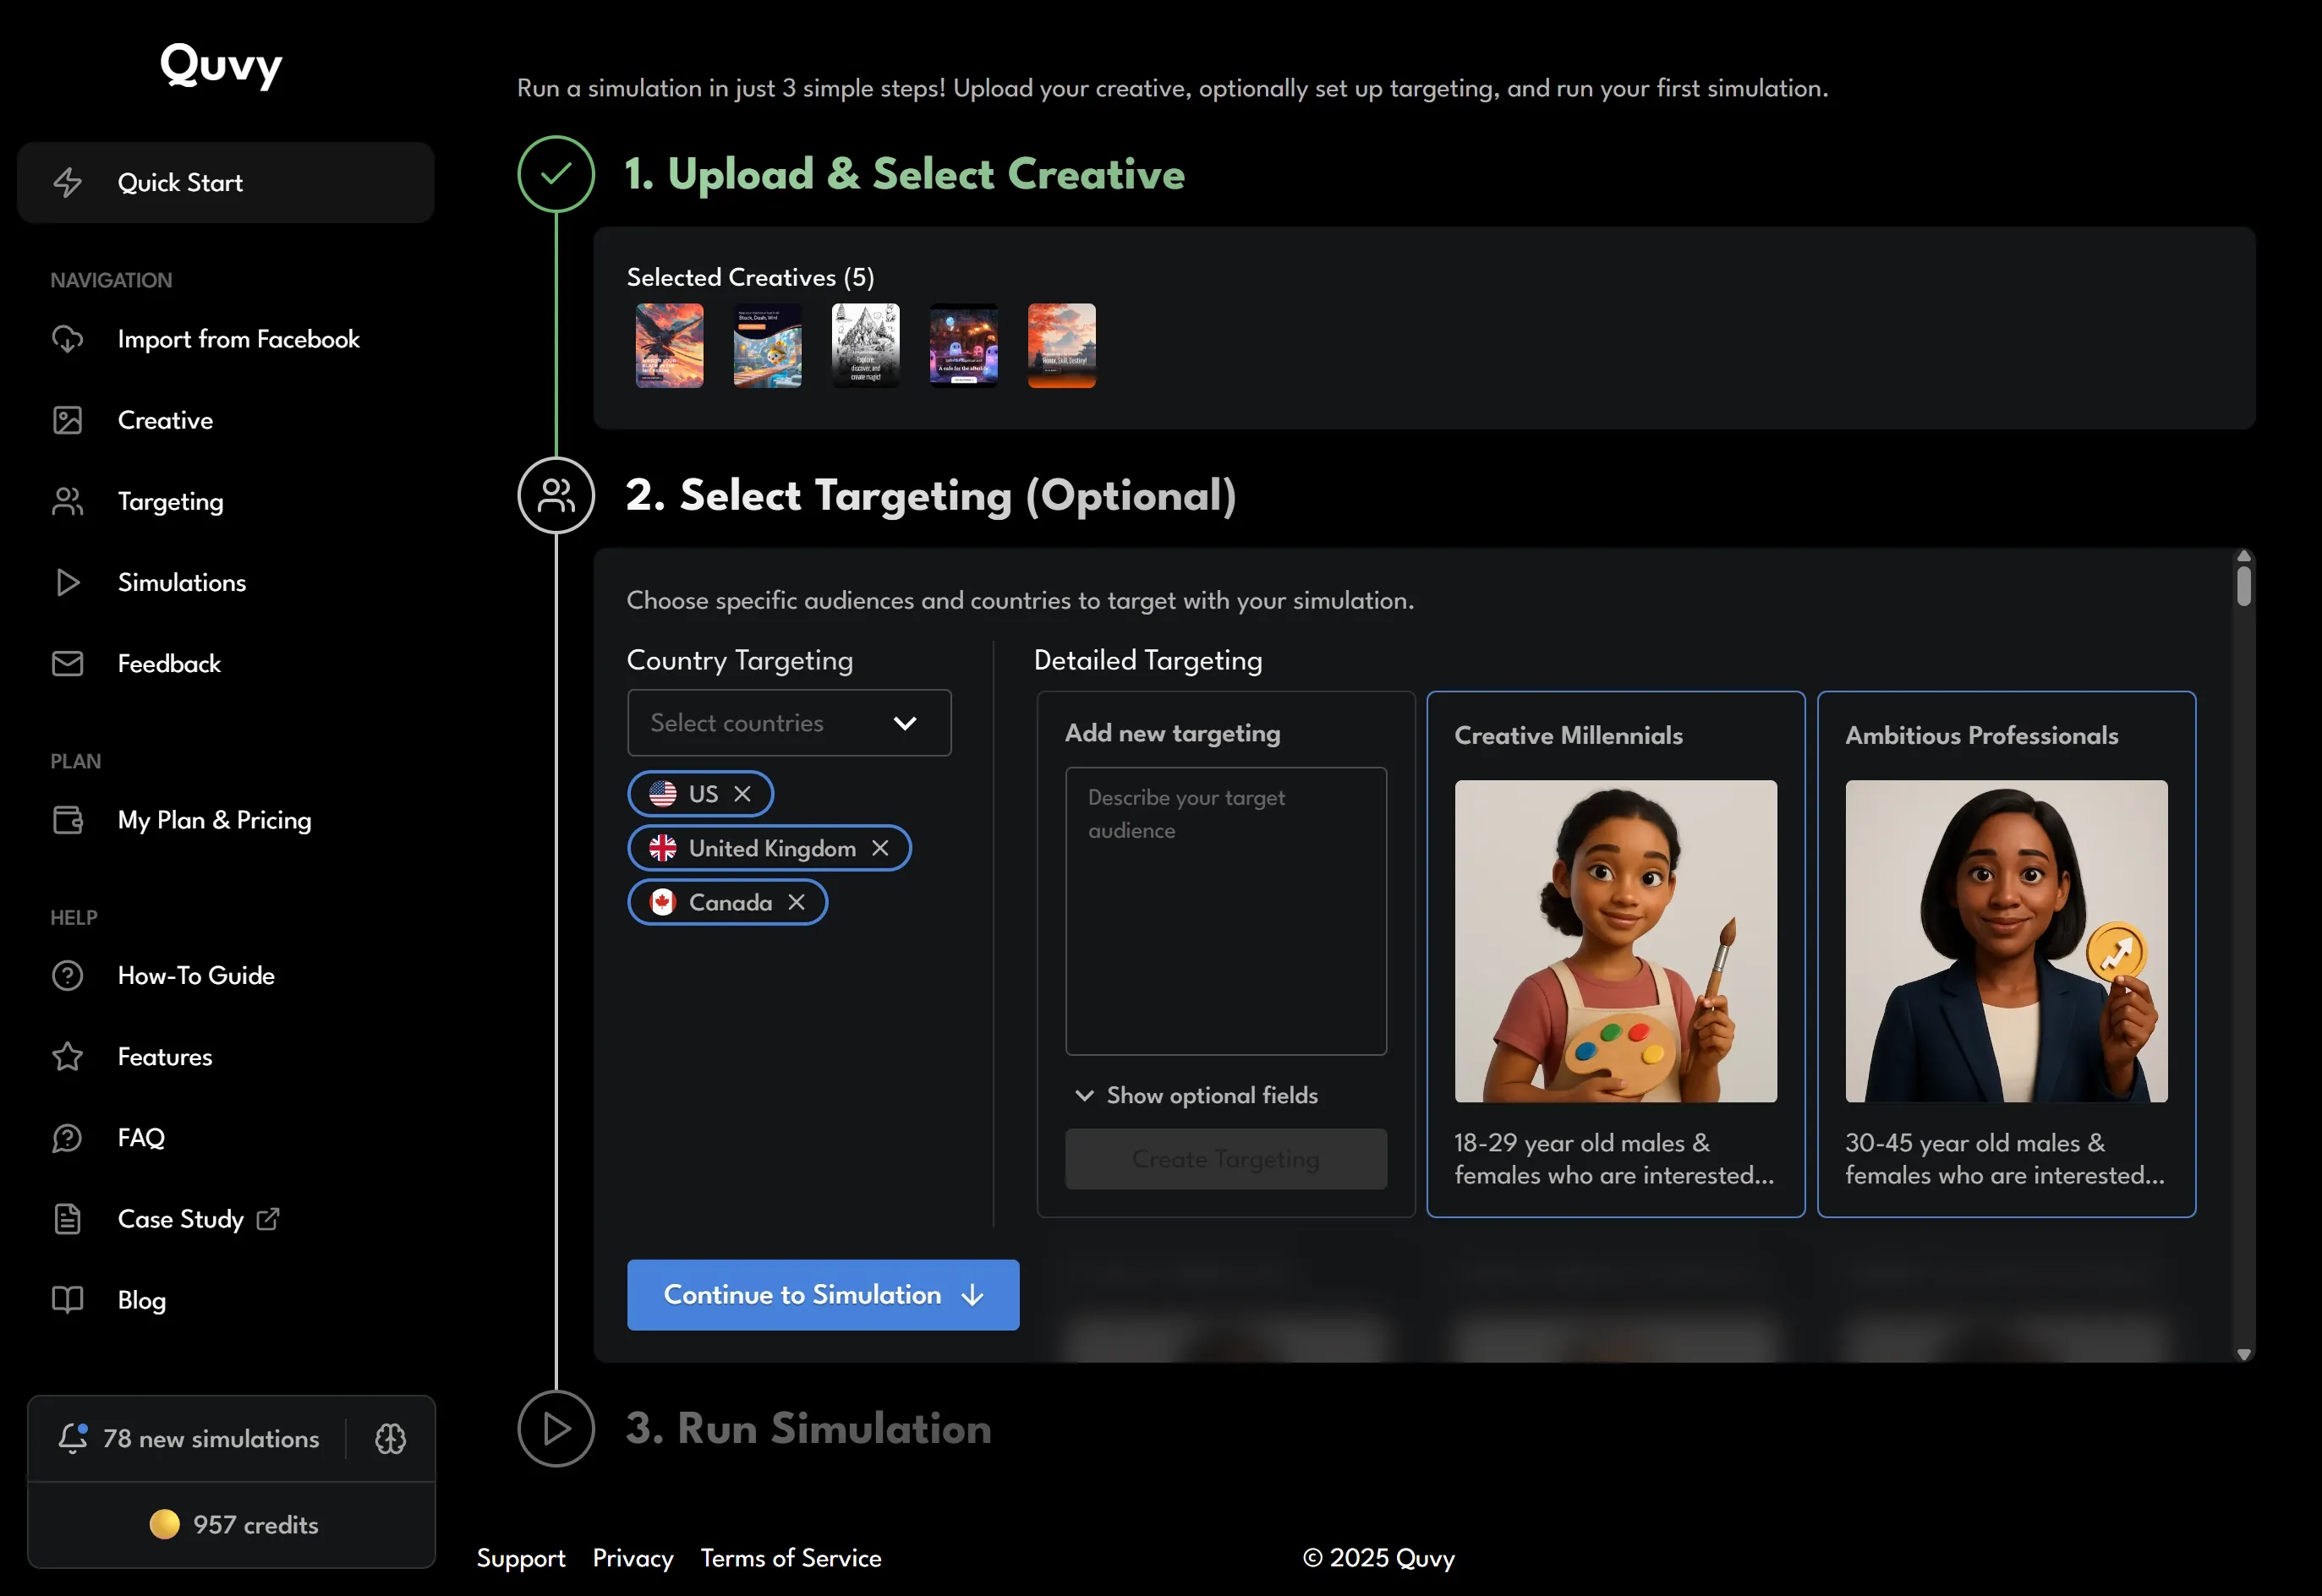Remove the US country tag
This screenshot has height=1596, width=2322.
click(742, 793)
